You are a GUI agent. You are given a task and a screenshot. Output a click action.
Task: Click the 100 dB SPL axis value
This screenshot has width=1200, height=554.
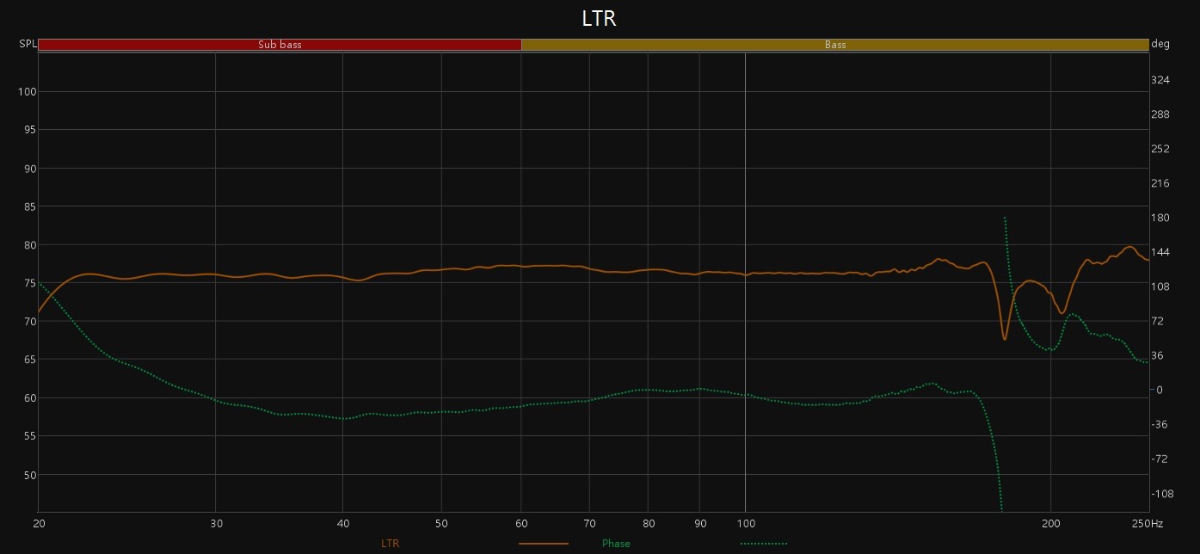pyautogui.click(x=27, y=92)
